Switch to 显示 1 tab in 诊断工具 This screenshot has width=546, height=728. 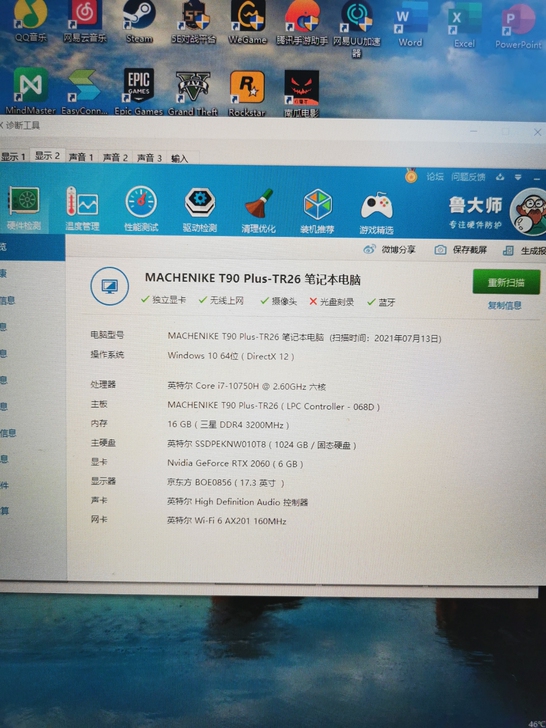pyautogui.click(x=13, y=157)
